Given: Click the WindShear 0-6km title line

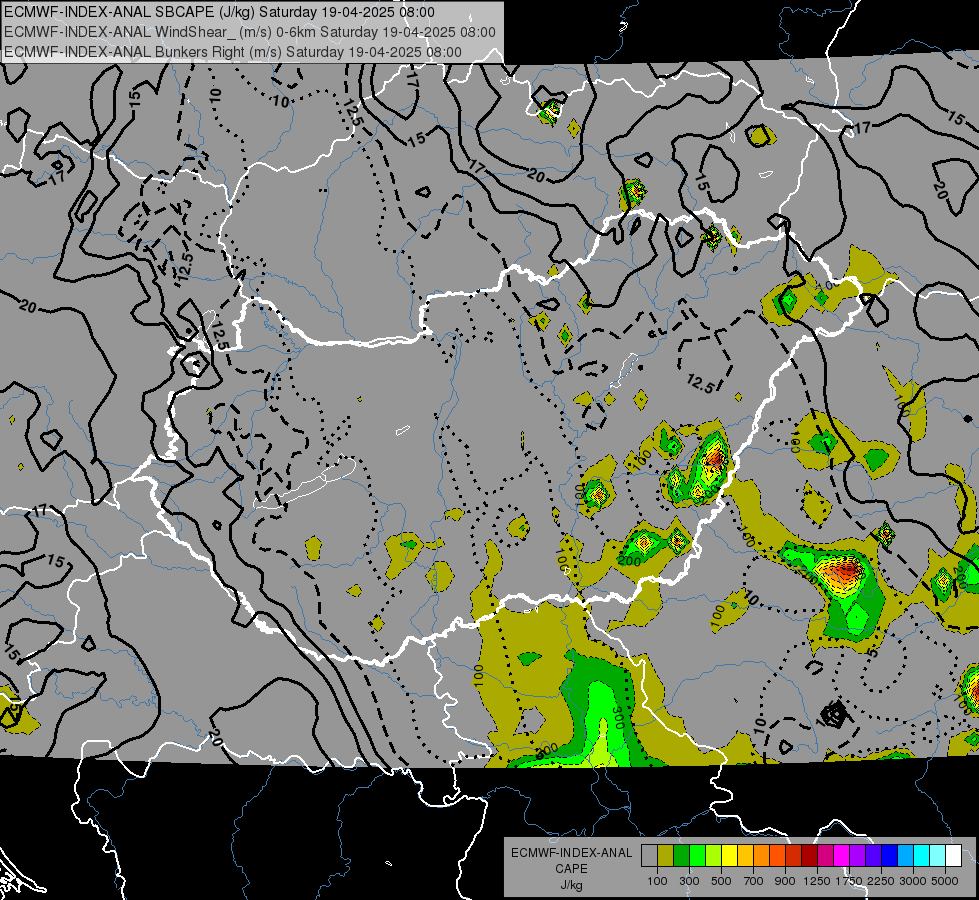Looking at the screenshot, I should [x=250, y=32].
